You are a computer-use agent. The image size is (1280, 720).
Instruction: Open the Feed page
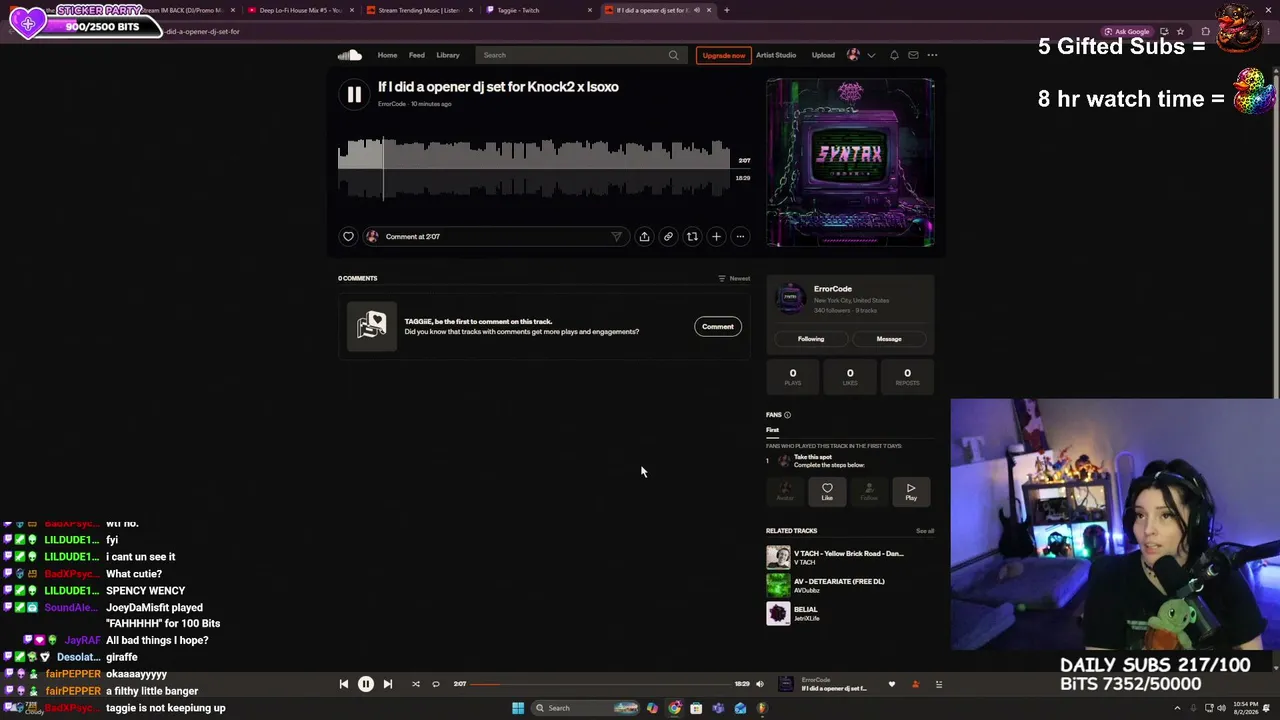[x=417, y=55]
